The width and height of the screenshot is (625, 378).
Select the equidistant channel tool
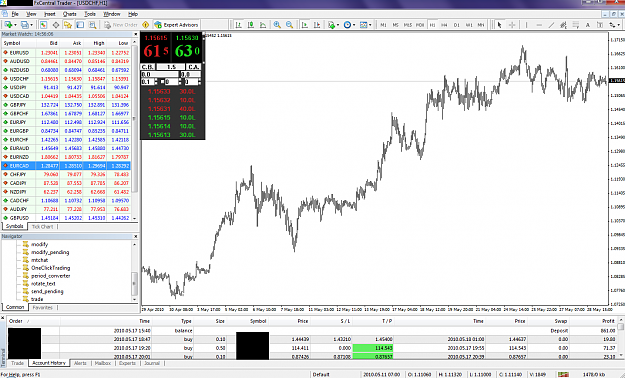(x=563, y=25)
